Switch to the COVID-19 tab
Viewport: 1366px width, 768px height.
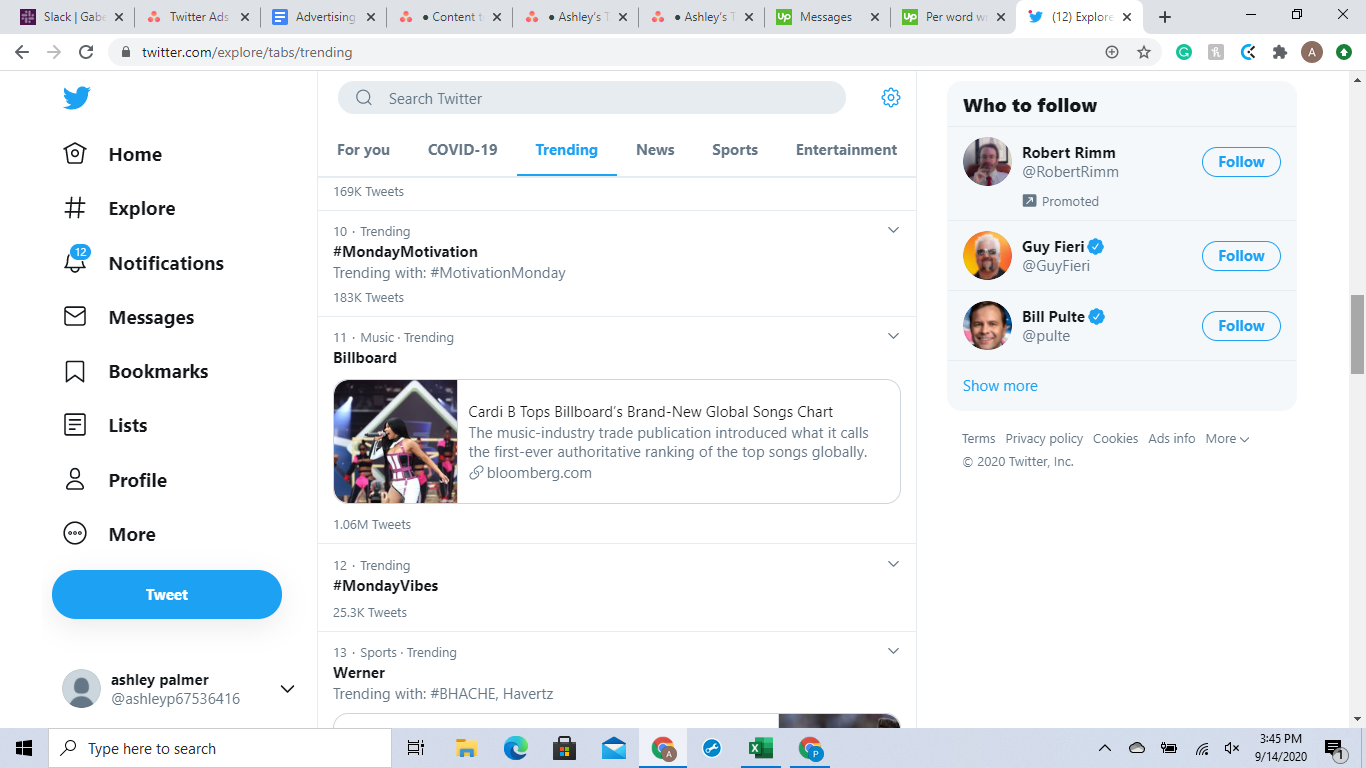click(x=462, y=150)
